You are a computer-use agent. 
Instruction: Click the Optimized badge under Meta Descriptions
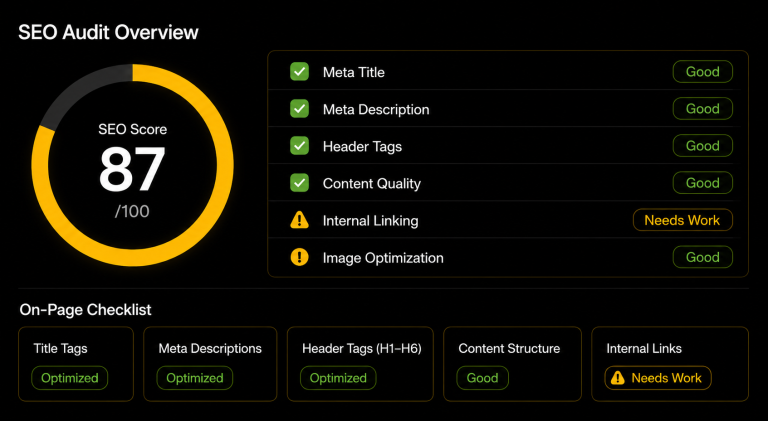195,378
